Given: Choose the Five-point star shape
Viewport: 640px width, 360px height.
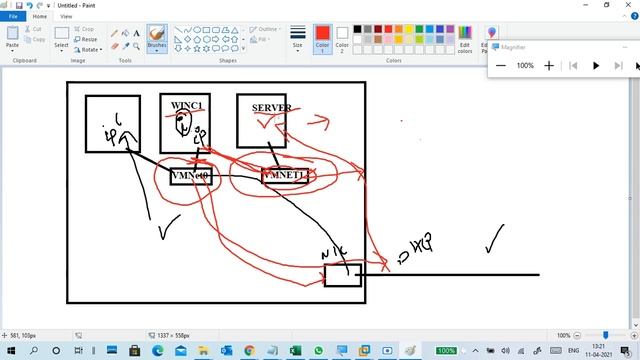Looking at the screenshot, I should point(197,49).
